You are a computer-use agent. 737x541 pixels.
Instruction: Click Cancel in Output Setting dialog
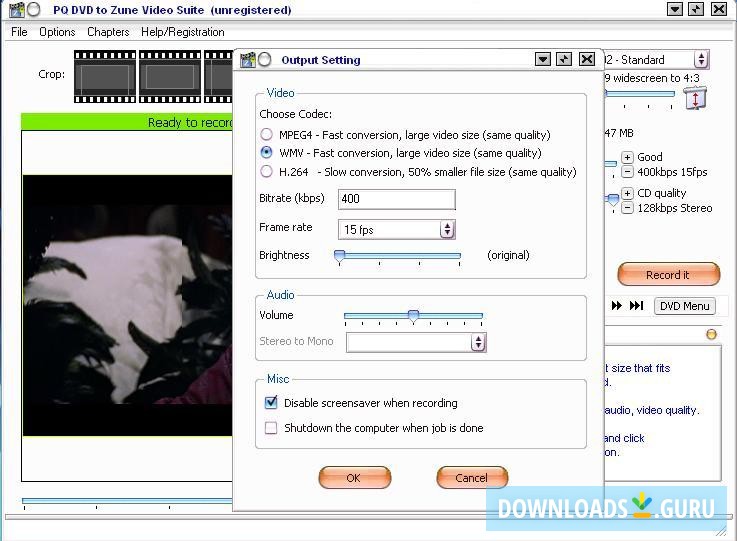tap(472, 478)
